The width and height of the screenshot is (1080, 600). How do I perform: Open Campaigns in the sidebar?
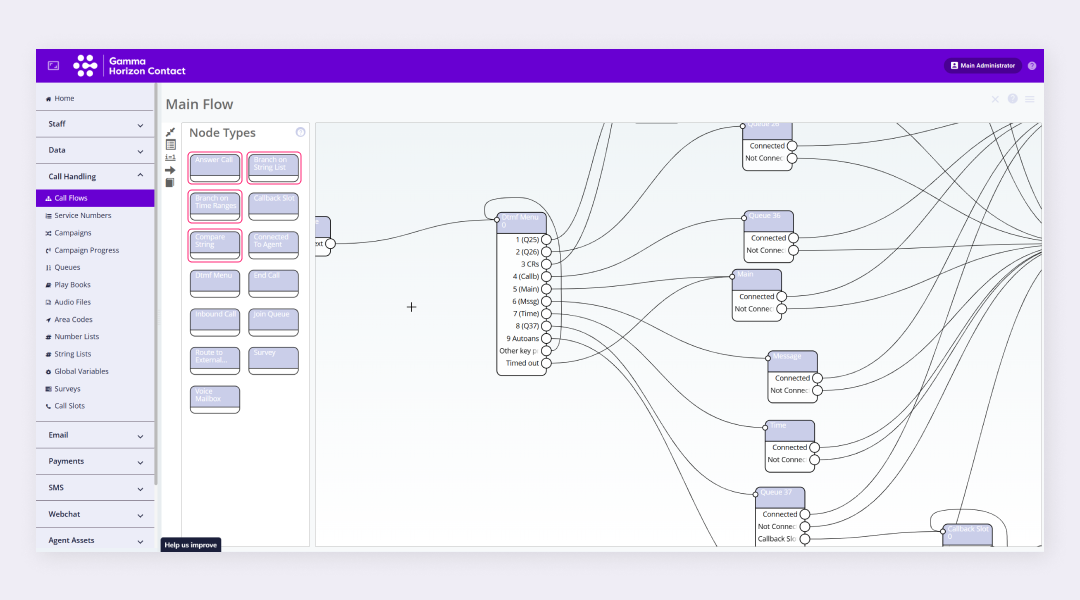[95, 233]
